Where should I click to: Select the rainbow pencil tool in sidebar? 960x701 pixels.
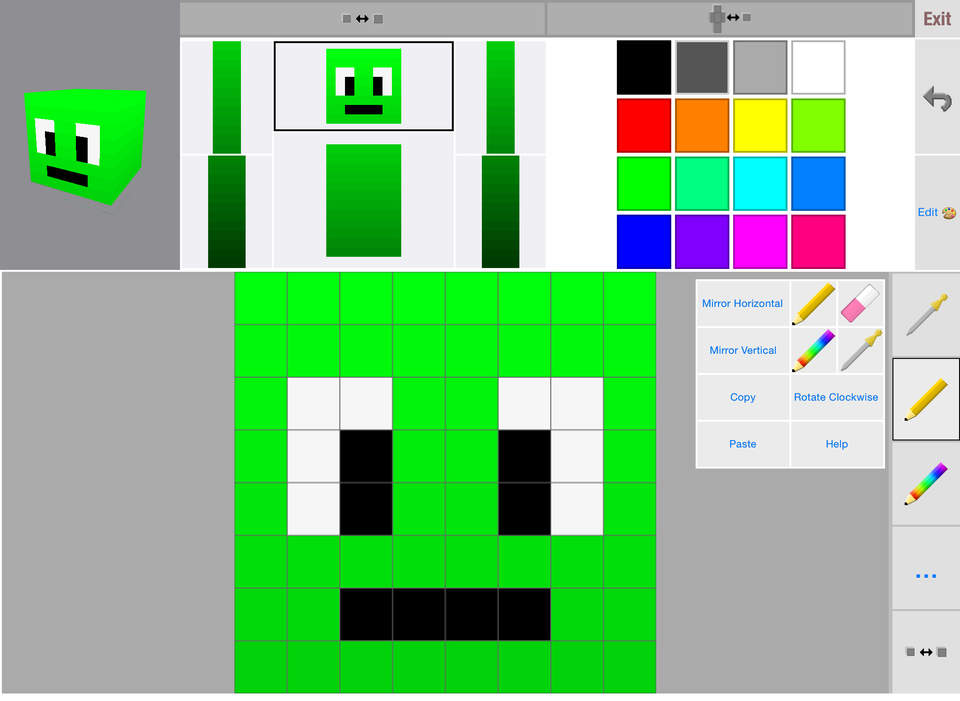[x=926, y=483]
